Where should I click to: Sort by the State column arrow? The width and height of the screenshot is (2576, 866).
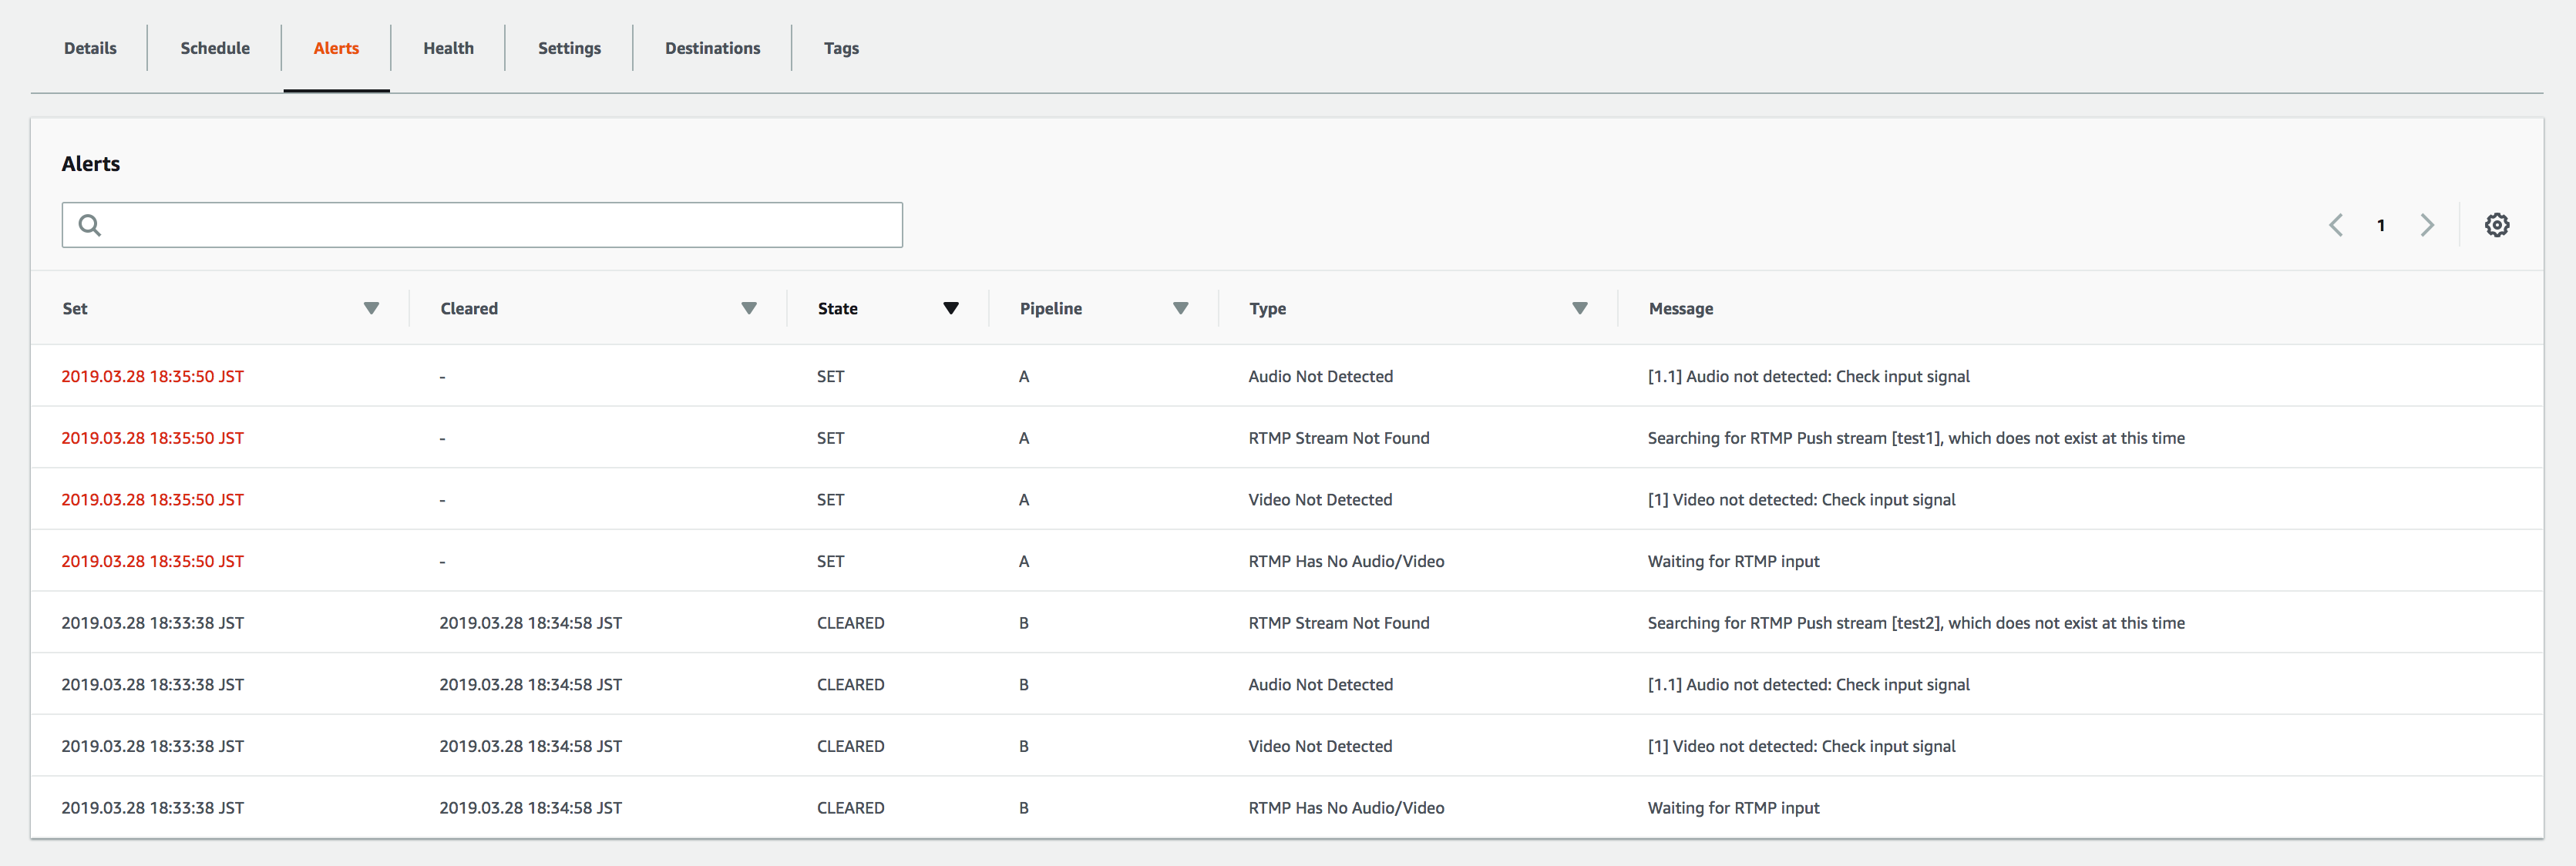tap(951, 308)
